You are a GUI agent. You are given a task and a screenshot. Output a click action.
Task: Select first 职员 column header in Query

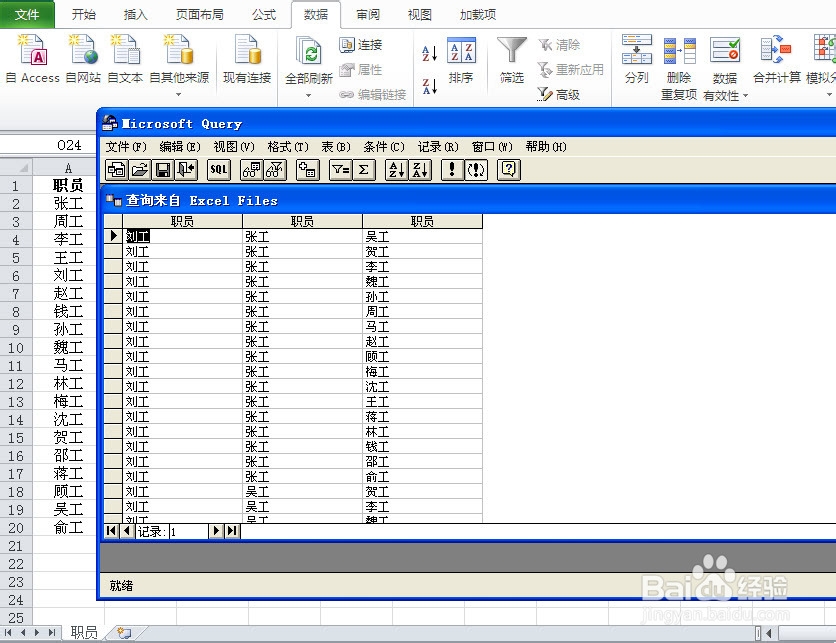tap(182, 221)
